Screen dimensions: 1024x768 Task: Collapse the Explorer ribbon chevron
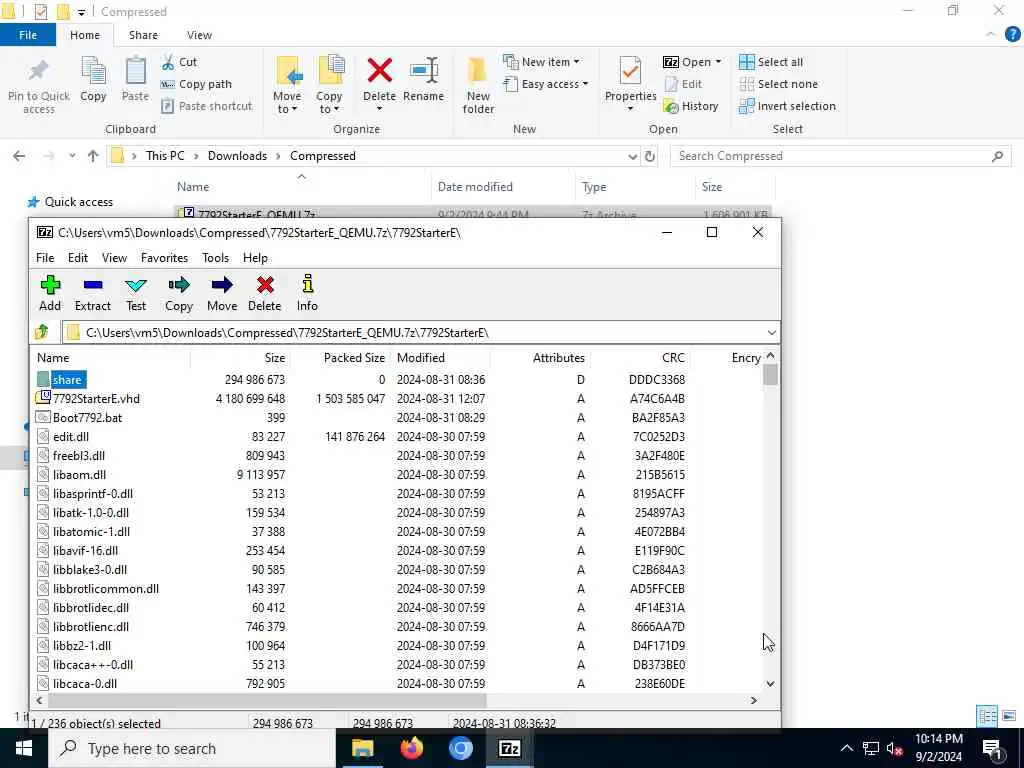(991, 35)
